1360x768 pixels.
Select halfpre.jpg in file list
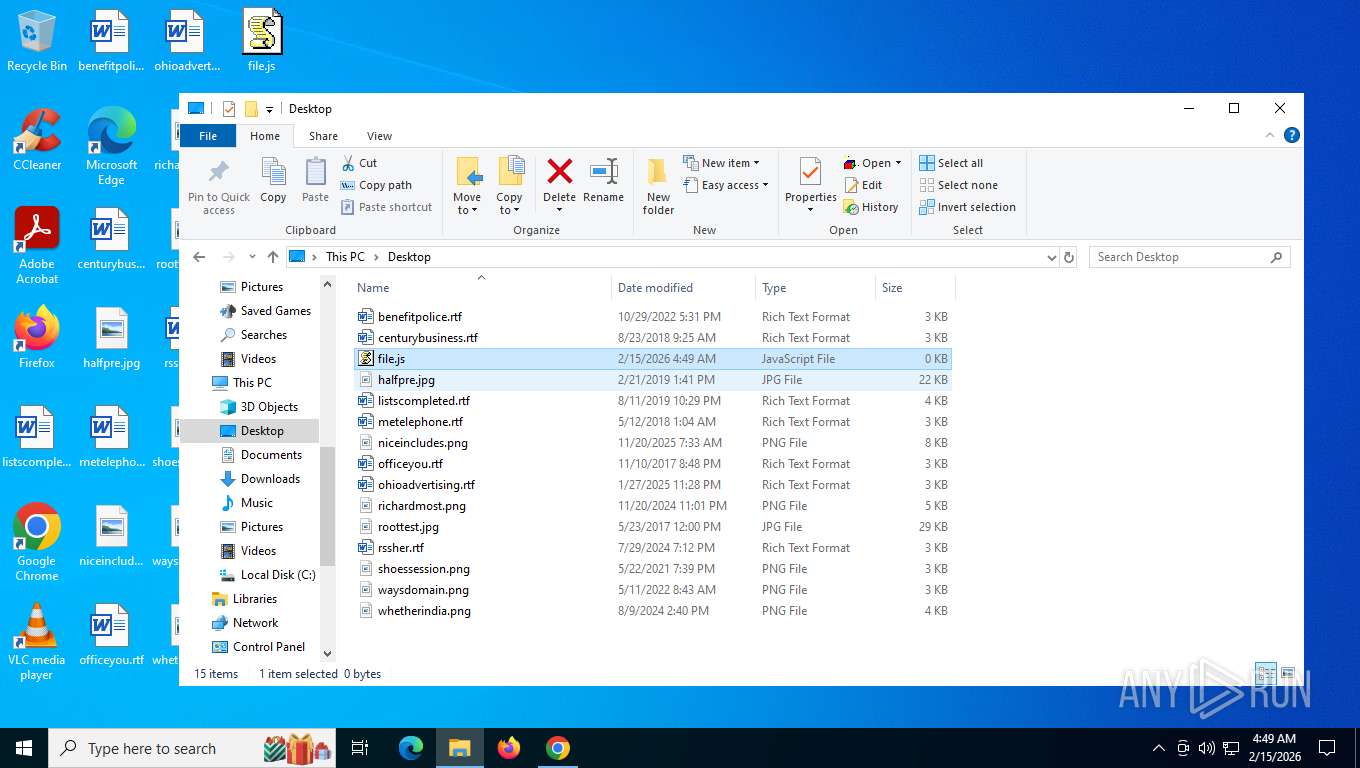653,380
